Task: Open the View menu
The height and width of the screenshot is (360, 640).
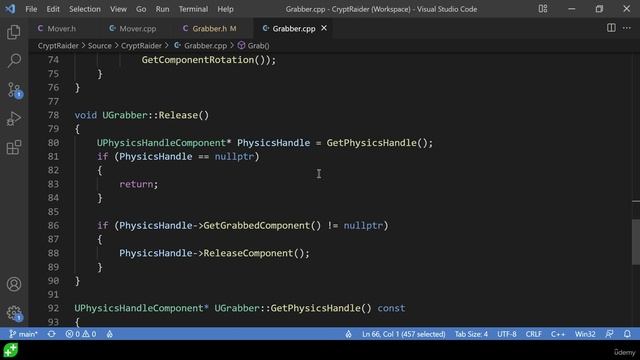Action: [118, 9]
